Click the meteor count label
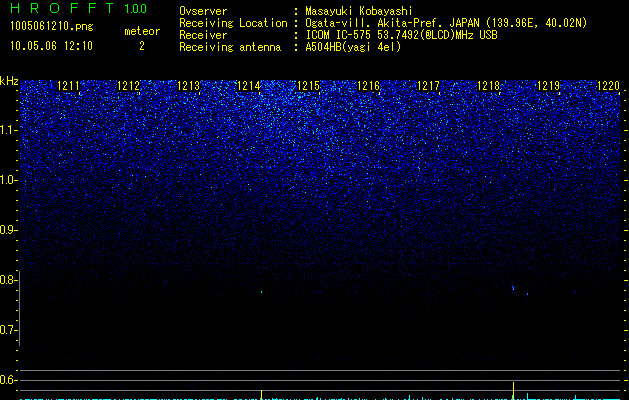This screenshot has width=629, height=400. click(142, 31)
